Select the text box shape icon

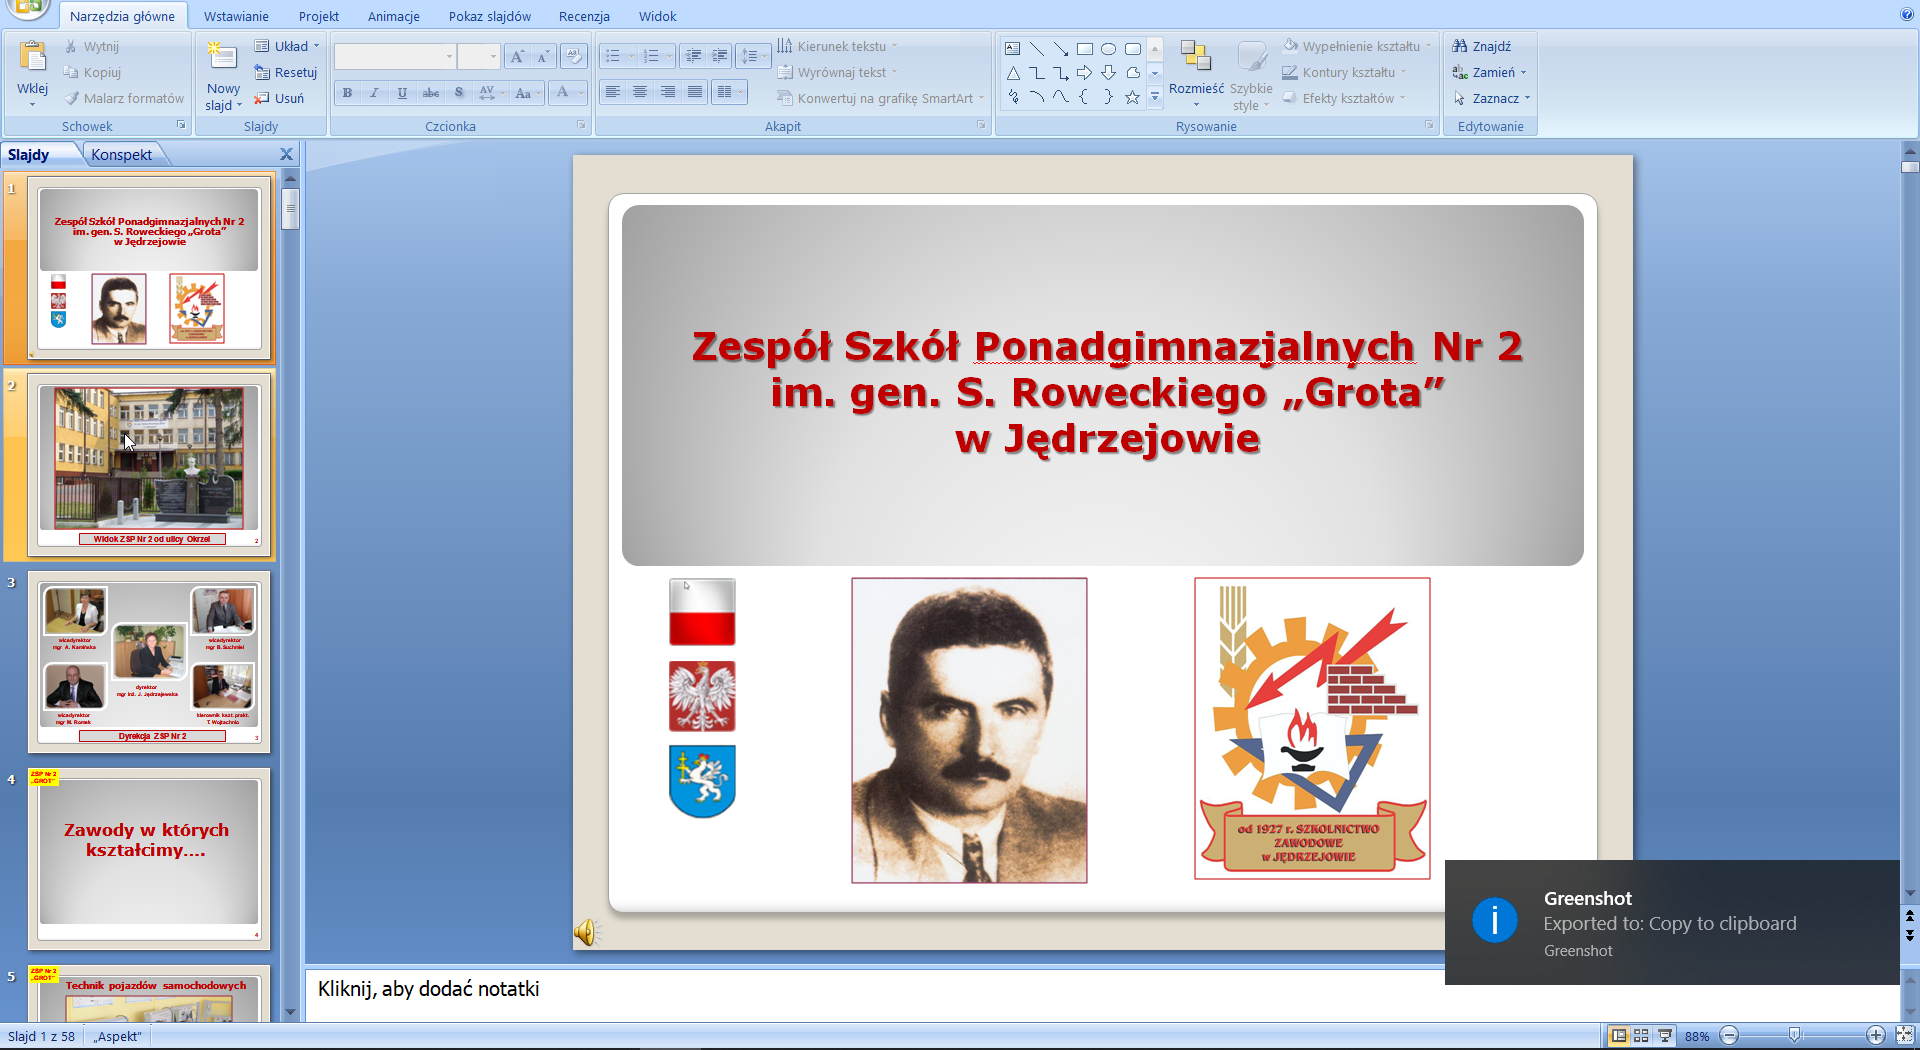[x=1013, y=49]
